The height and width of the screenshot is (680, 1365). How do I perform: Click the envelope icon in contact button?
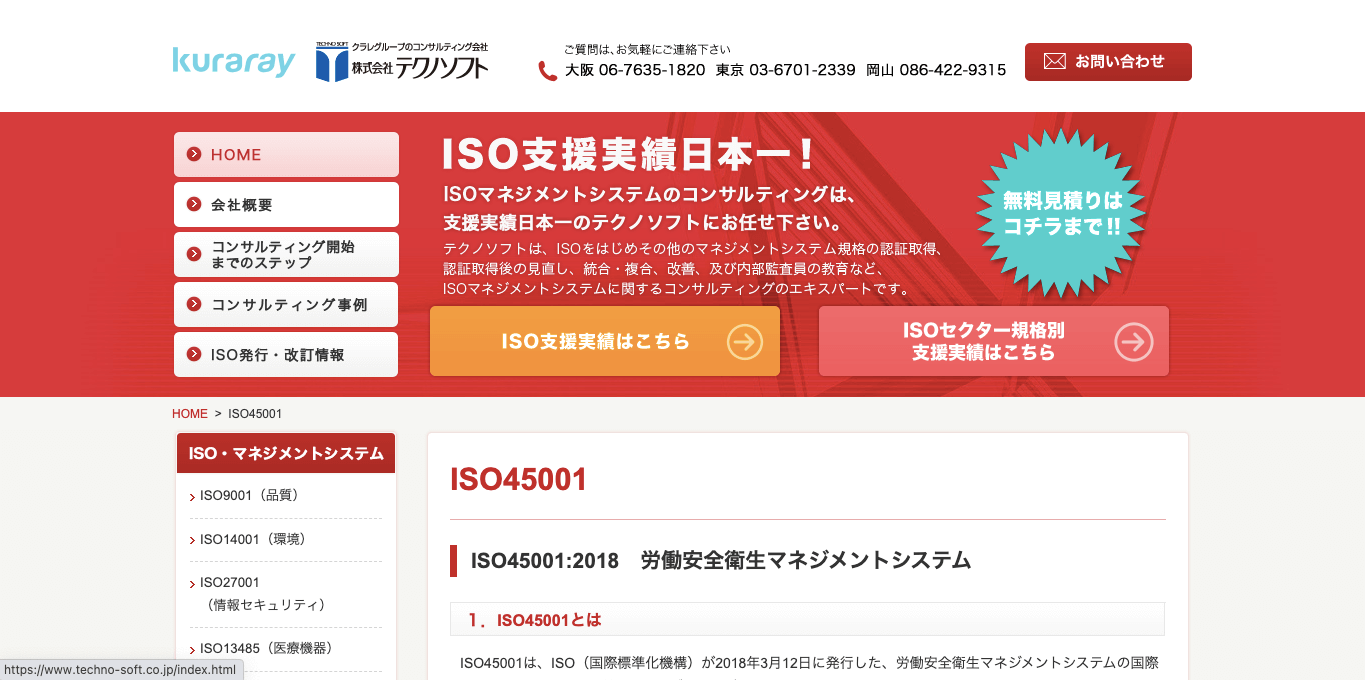(x=1054, y=61)
